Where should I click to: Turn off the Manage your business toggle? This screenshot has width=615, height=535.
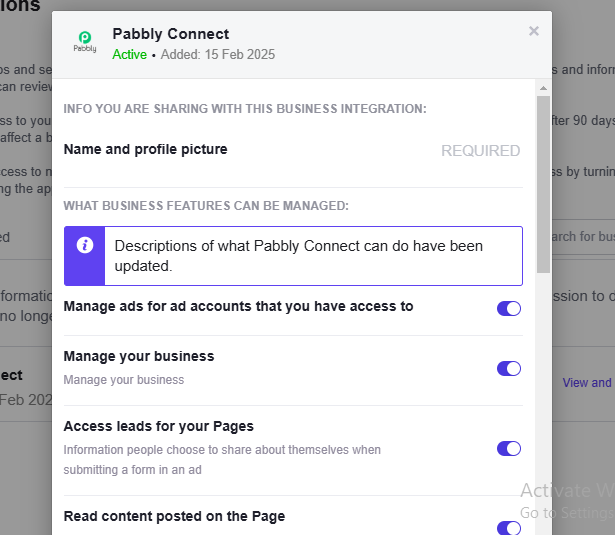(509, 368)
